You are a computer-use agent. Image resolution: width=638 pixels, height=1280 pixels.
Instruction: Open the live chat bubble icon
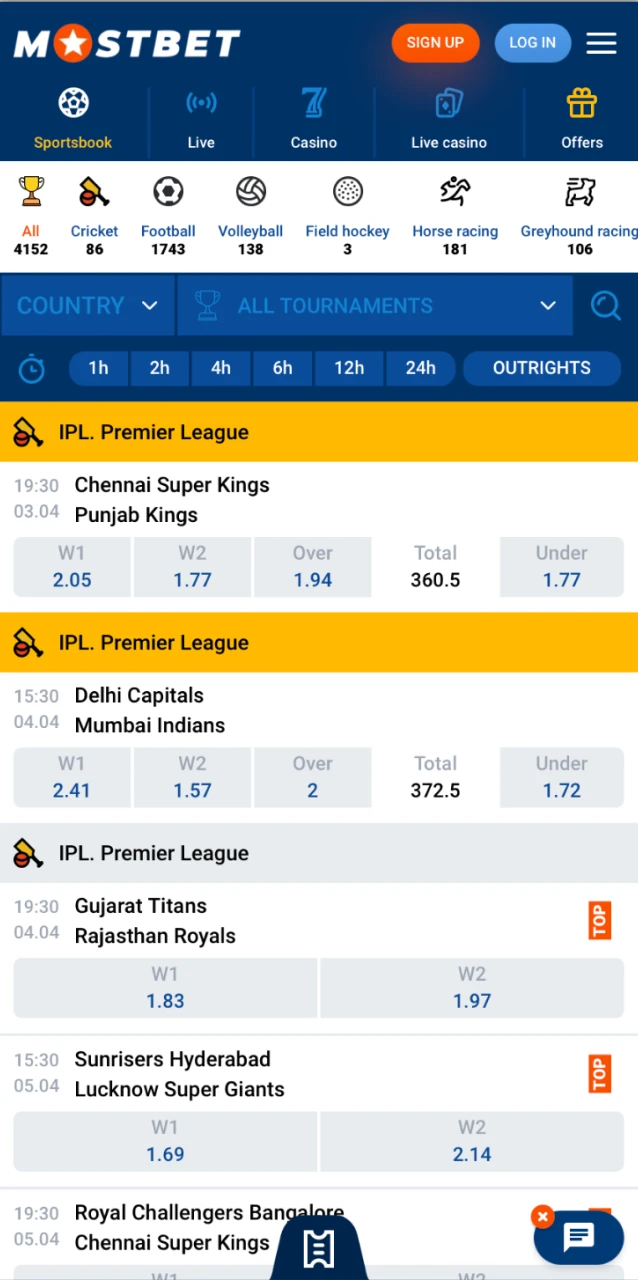(579, 1237)
